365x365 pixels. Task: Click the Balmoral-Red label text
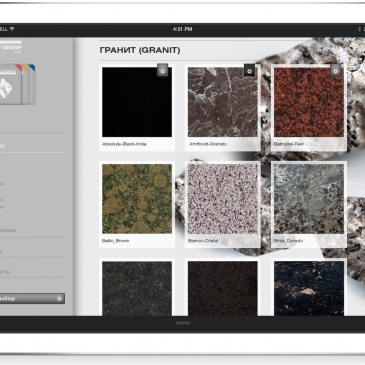pyautogui.click(x=289, y=144)
